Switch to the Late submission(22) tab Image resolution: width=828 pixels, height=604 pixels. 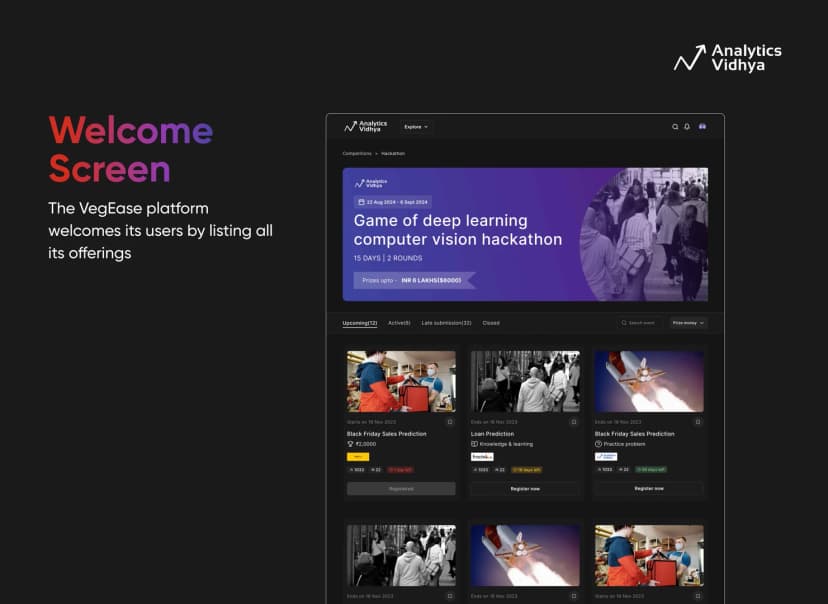coord(446,323)
